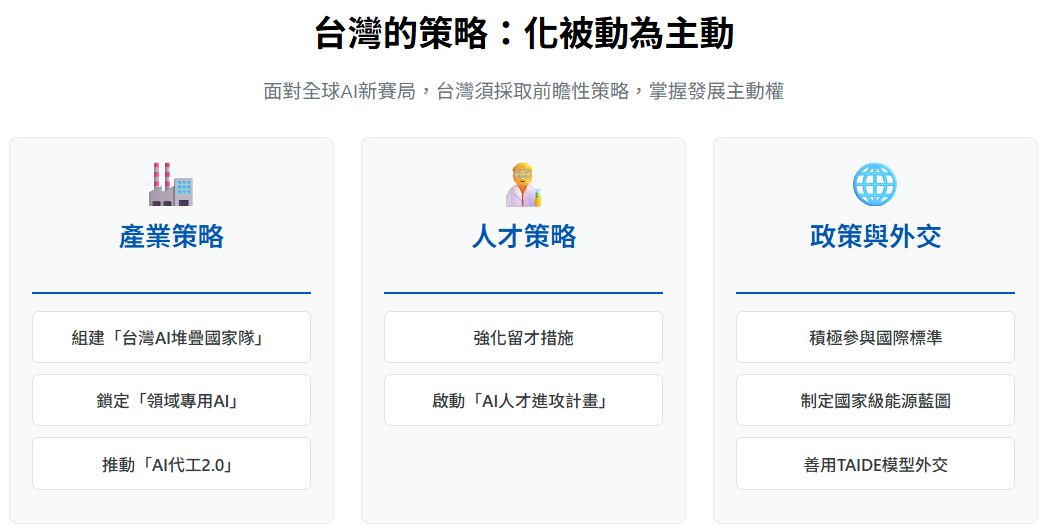Image resolution: width=1048 pixels, height=528 pixels.
Task: Click the 產業策略 card heading
Action: tap(171, 237)
